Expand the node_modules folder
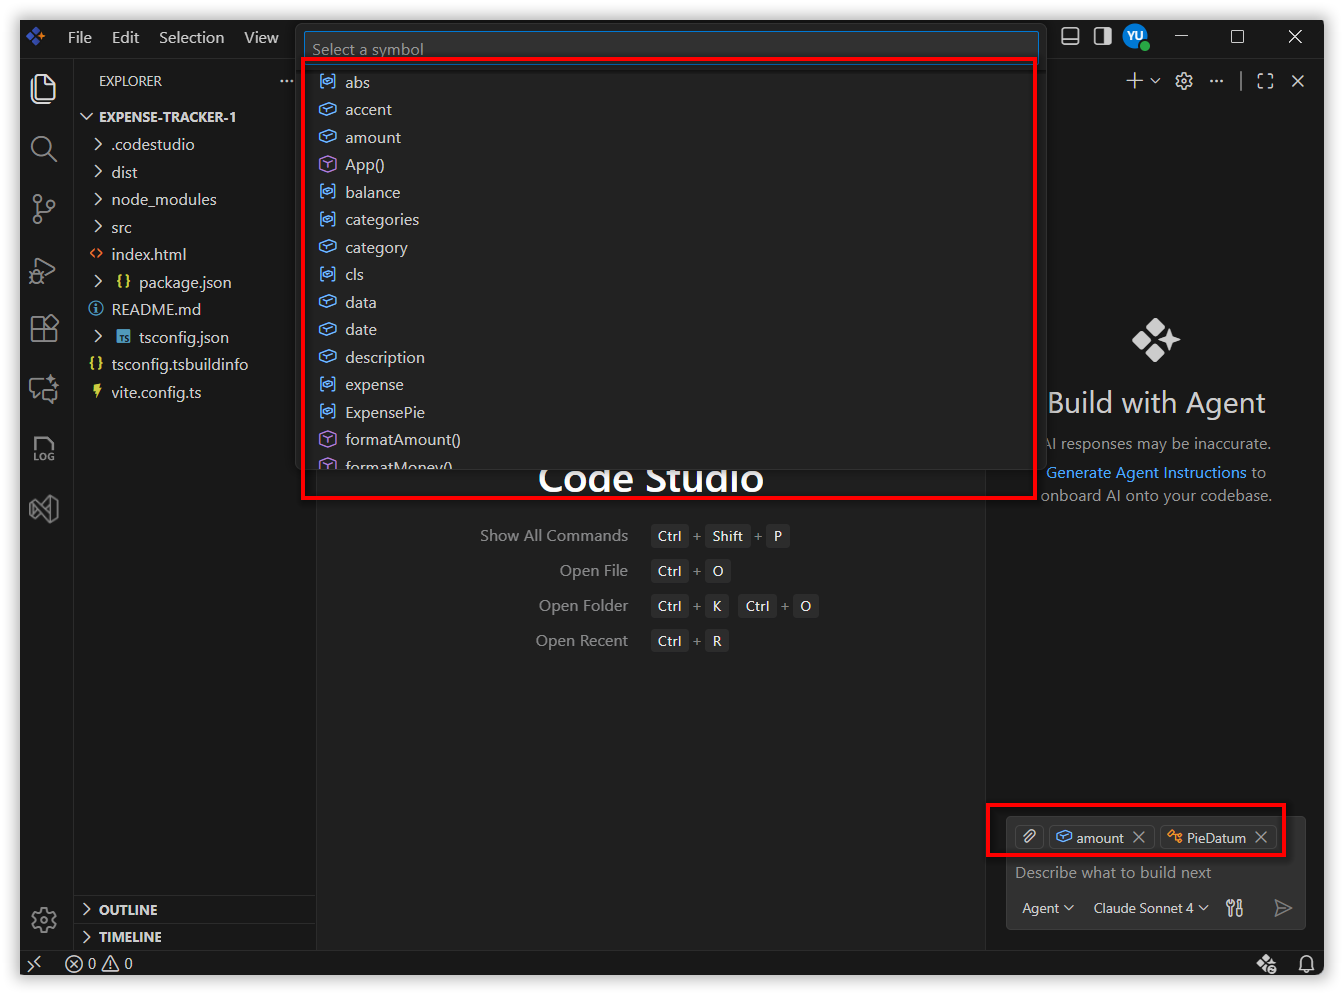 (164, 199)
